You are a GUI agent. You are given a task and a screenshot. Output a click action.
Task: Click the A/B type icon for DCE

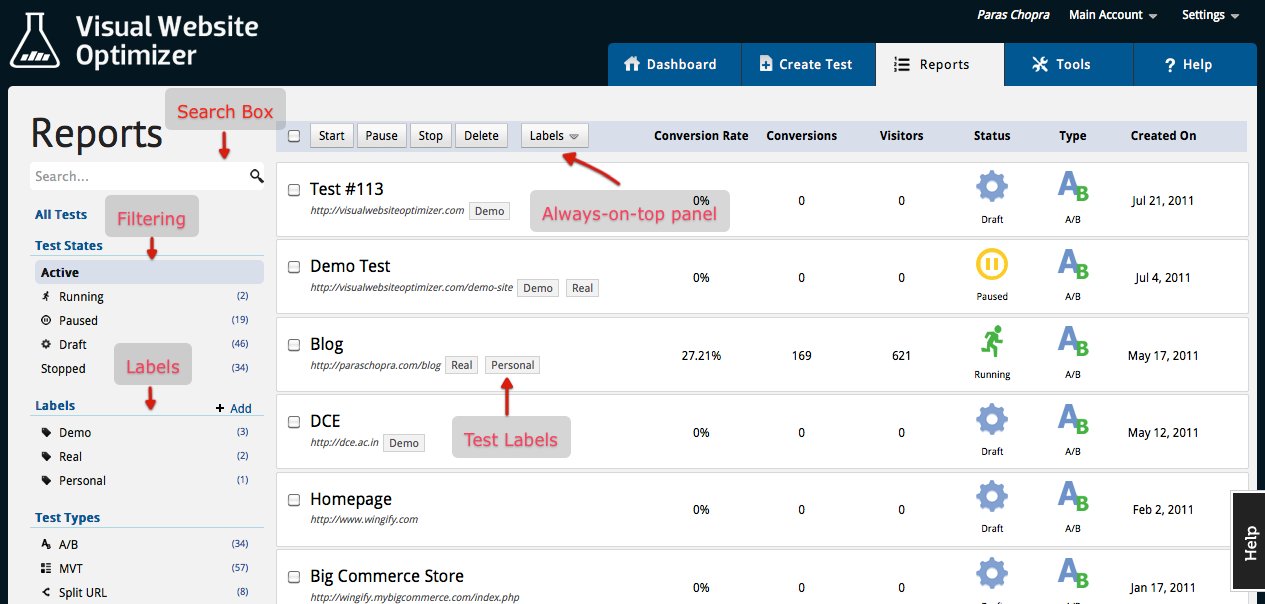(x=1072, y=419)
